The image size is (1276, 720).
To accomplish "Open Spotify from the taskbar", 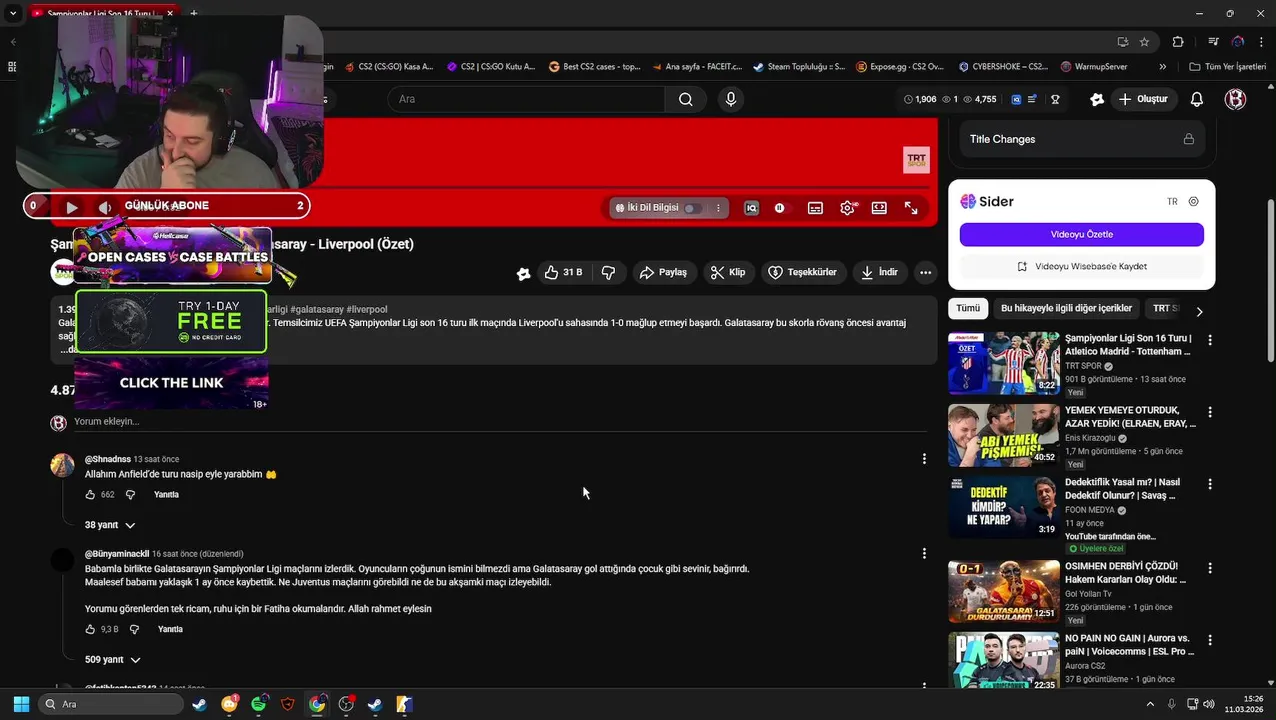I will [x=259, y=704].
